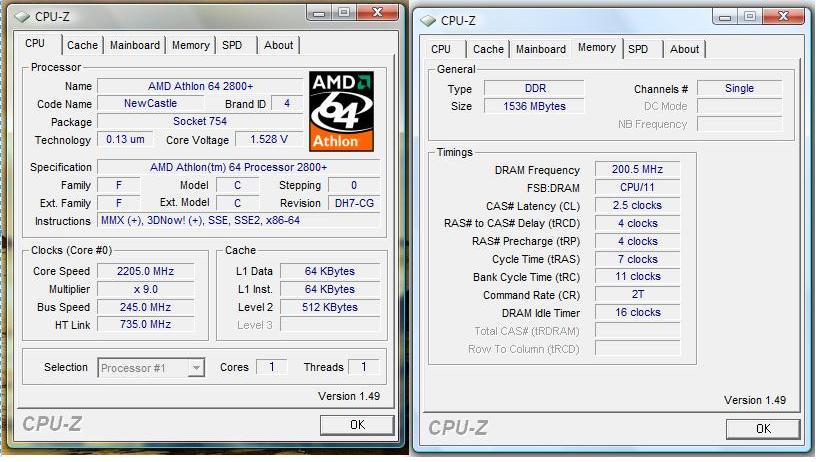Click the memory Type value DDR
This screenshot has height=462, width=820.
[x=534, y=88]
